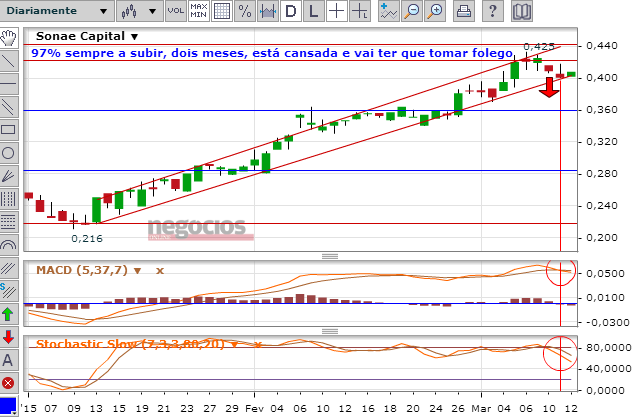Insert a green up arrow marker
This screenshot has width=635, height=420.
point(9,314)
